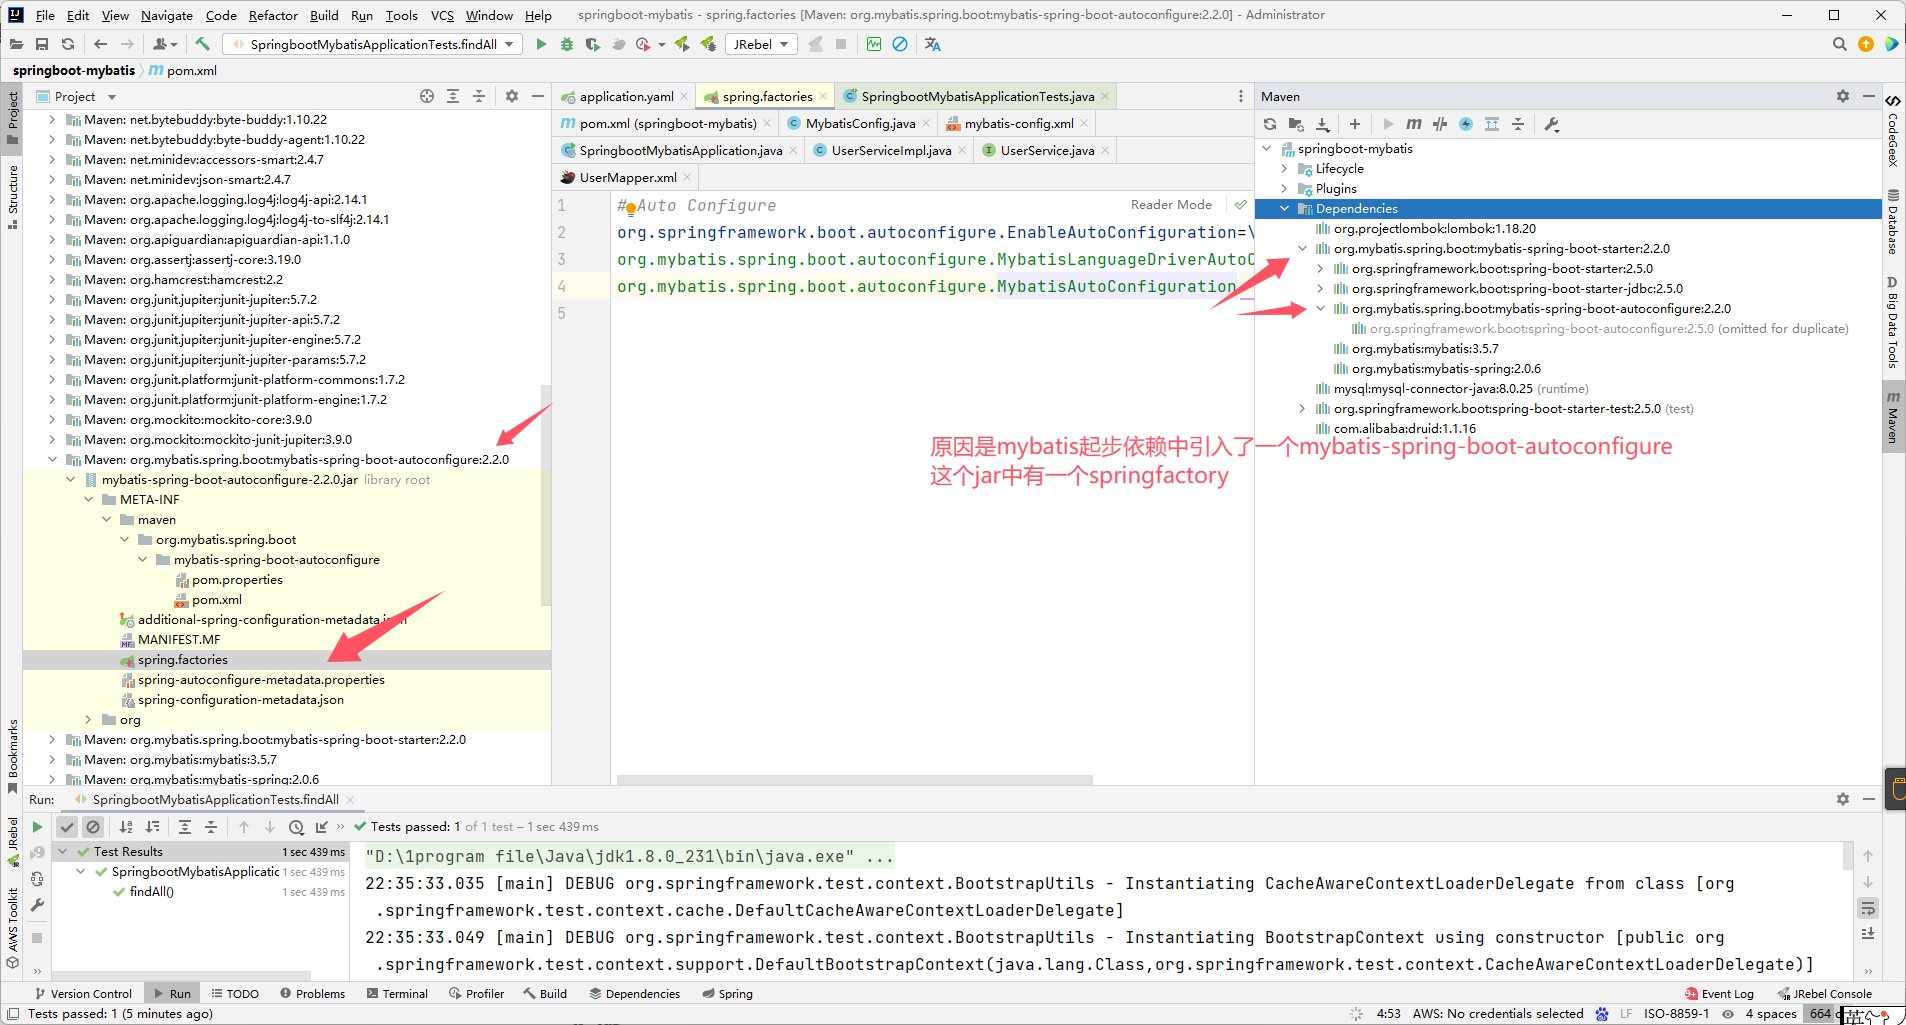Open the Version Control tool window
This screenshot has height=1025, width=1906.
click(x=84, y=994)
